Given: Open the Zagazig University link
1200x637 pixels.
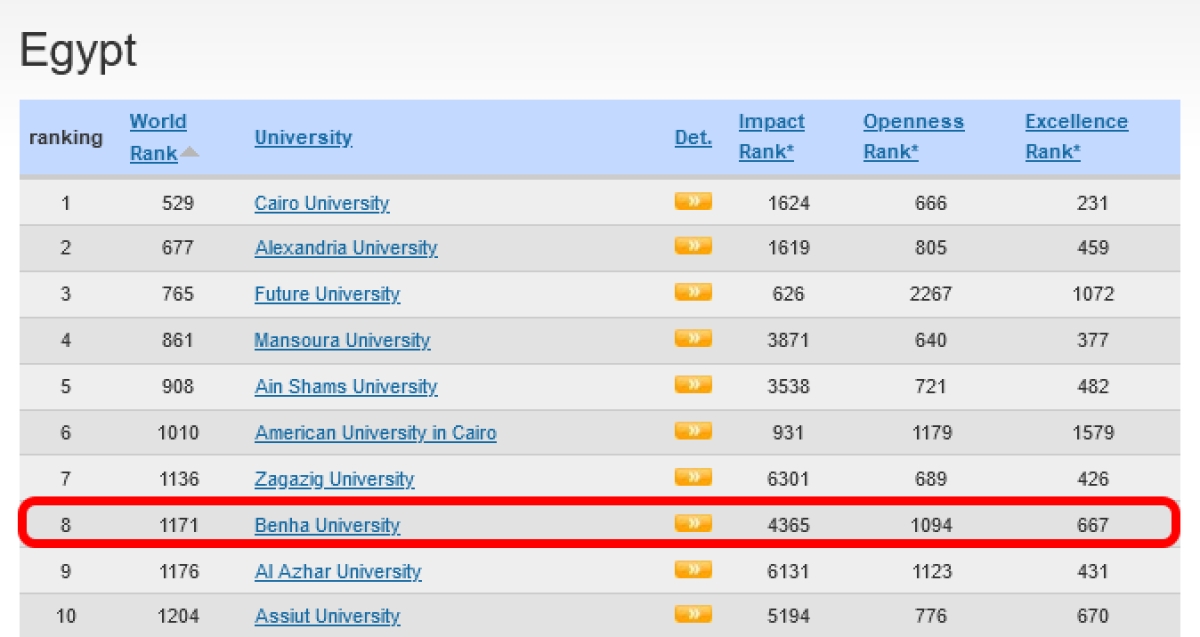Looking at the screenshot, I should (334, 479).
